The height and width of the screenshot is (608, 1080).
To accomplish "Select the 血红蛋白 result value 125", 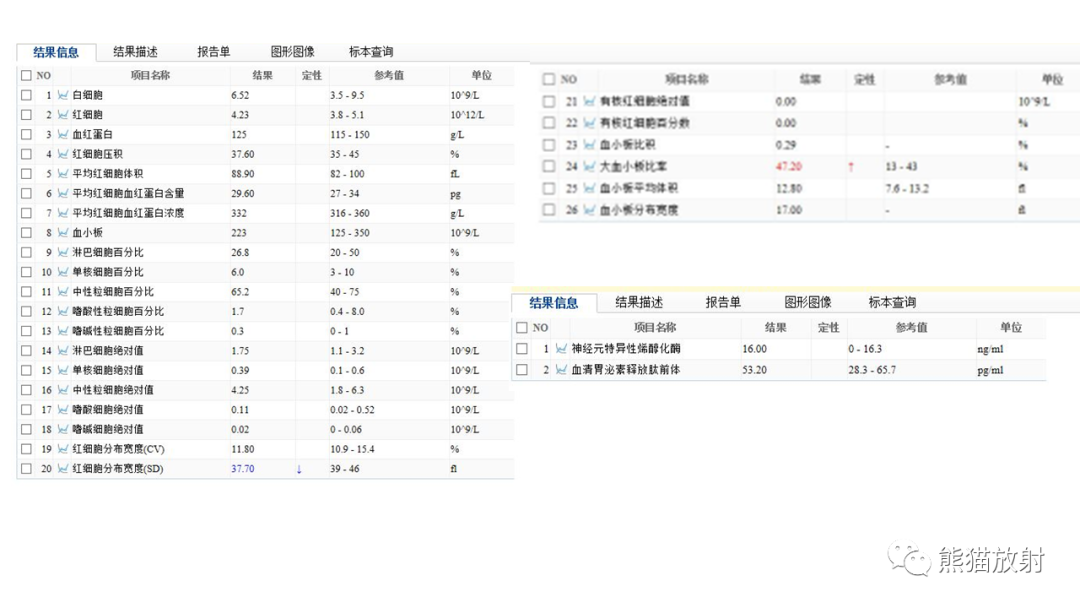I will (x=238, y=134).
